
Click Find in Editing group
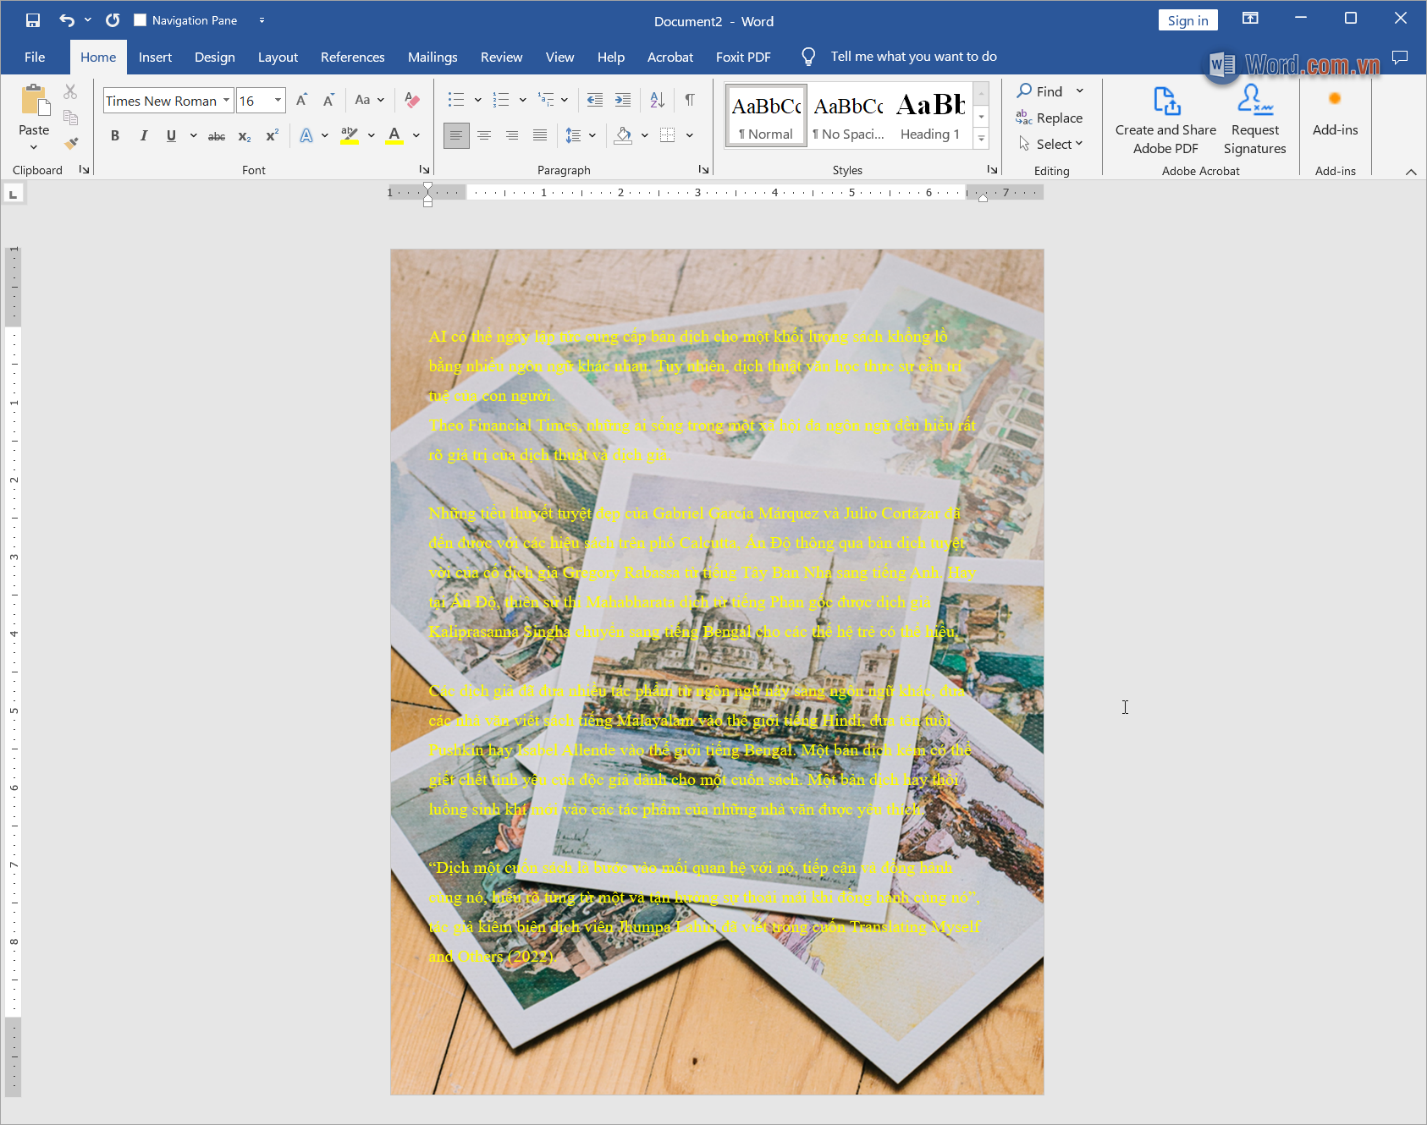point(1040,91)
